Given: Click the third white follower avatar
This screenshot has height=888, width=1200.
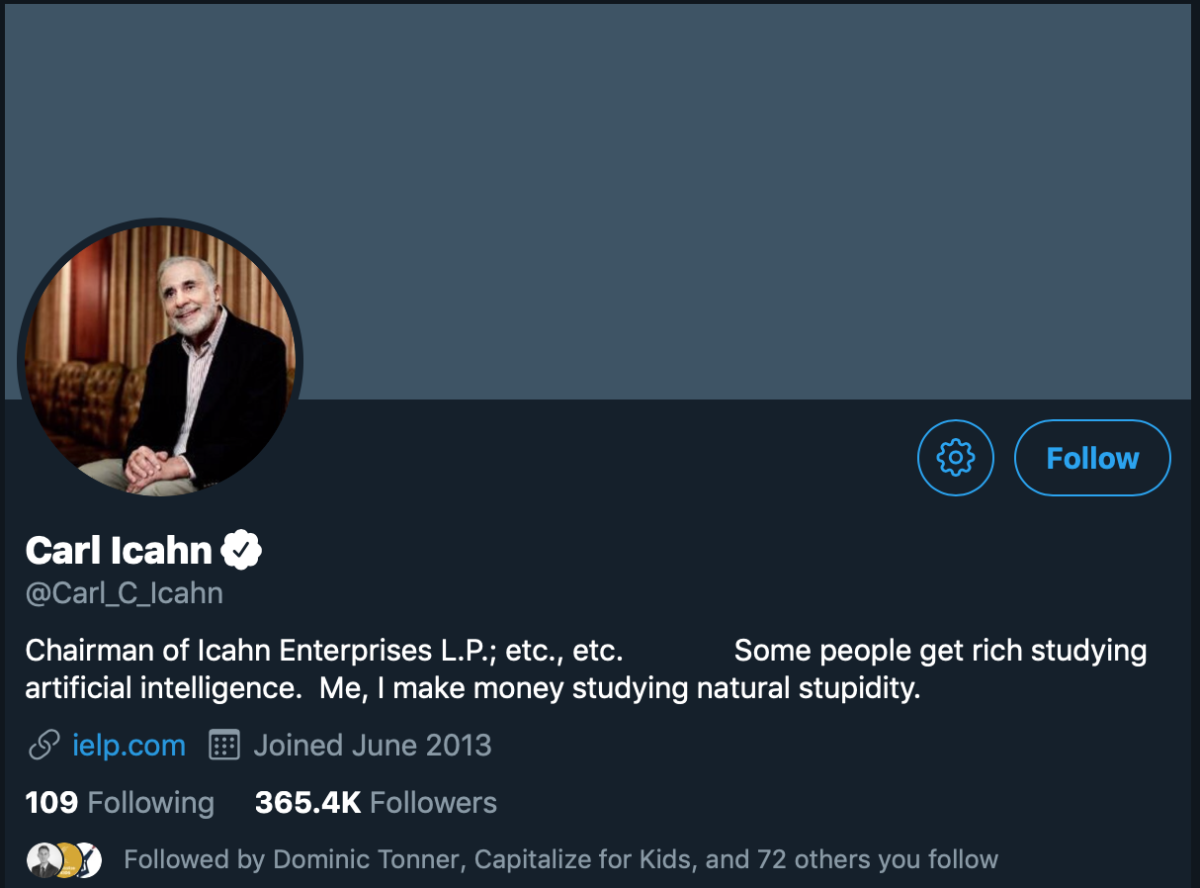Looking at the screenshot, I should pyautogui.click(x=88, y=859).
